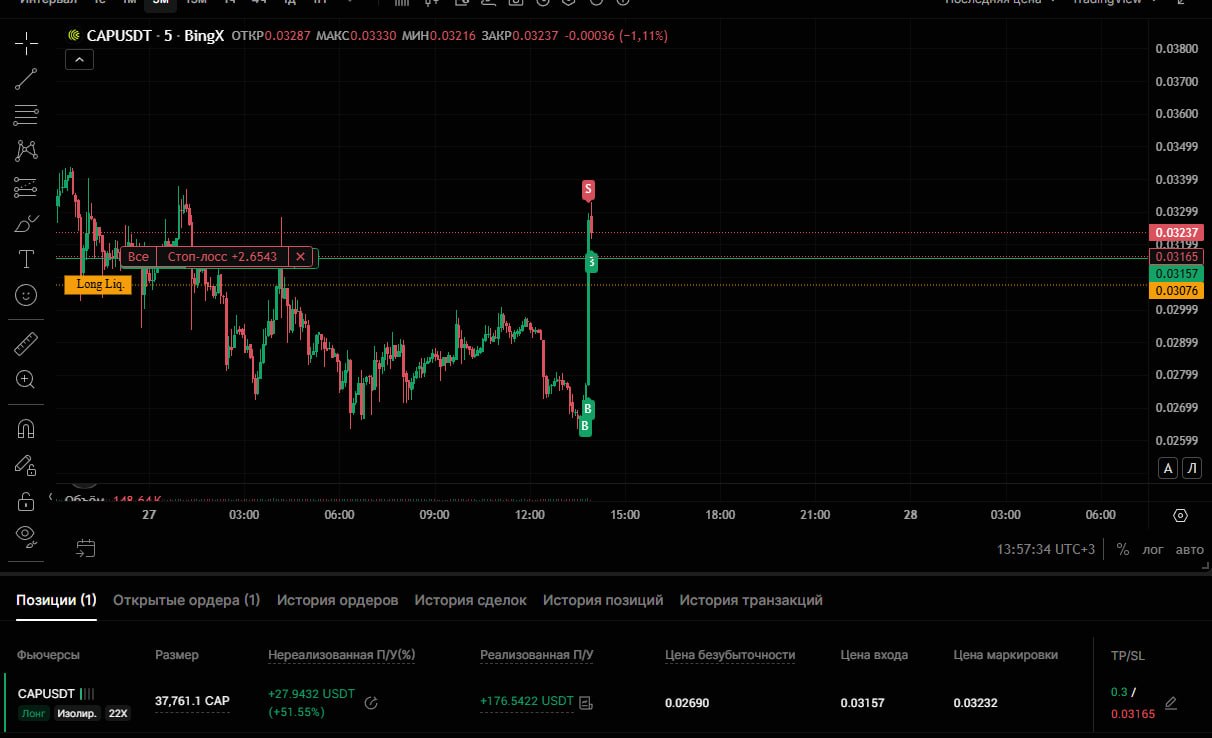
Task: Toggle the magnet snap mode
Action: click(26, 429)
